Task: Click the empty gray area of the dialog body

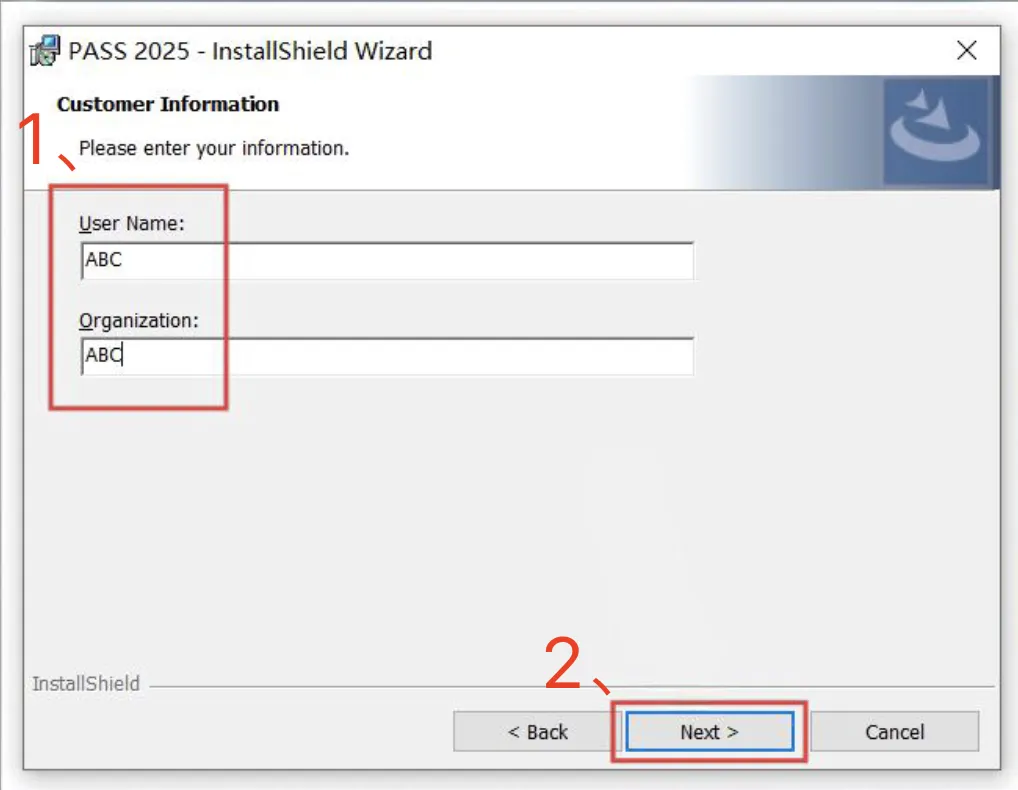Action: 512,519
